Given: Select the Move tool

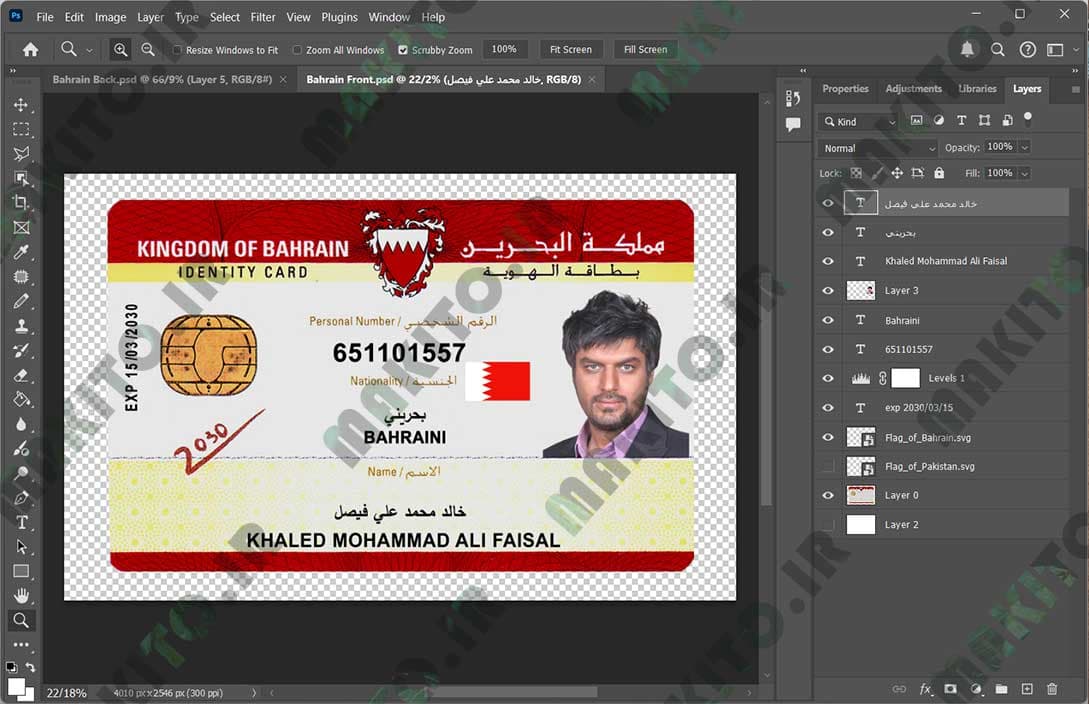Looking at the screenshot, I should pyautogui.click(x=21, y=105).
